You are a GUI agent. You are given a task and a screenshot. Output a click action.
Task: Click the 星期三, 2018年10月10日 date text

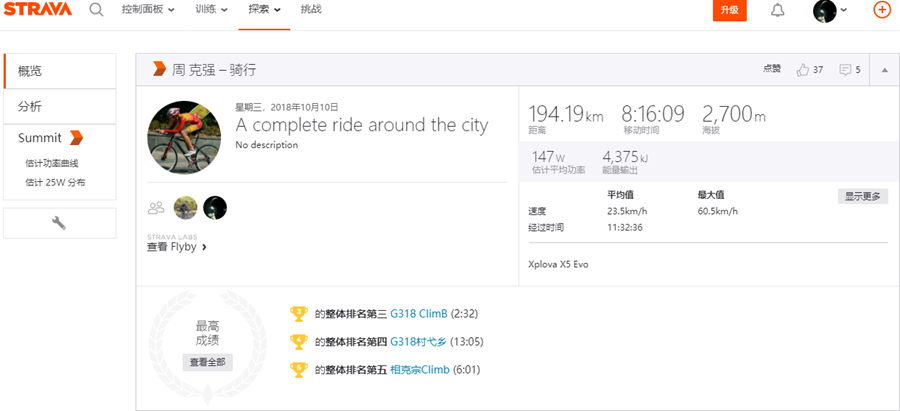click(286, 107)
